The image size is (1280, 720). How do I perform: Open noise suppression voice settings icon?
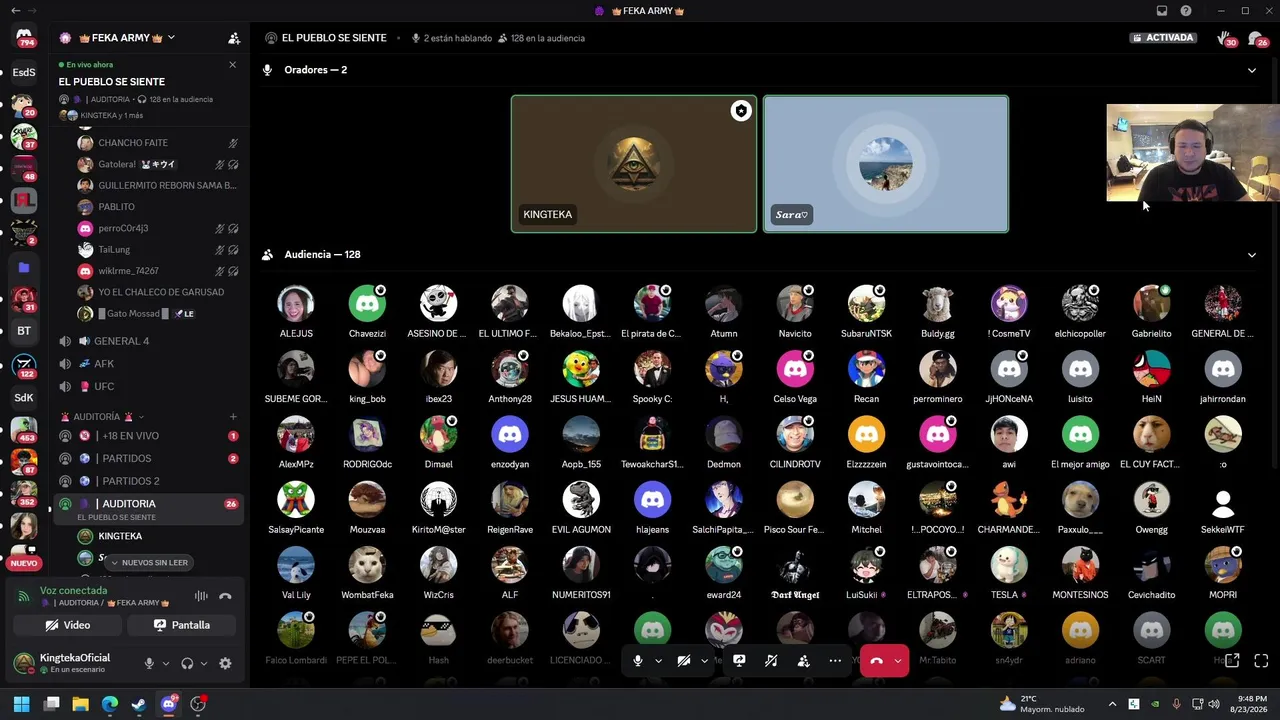(201, 596)
